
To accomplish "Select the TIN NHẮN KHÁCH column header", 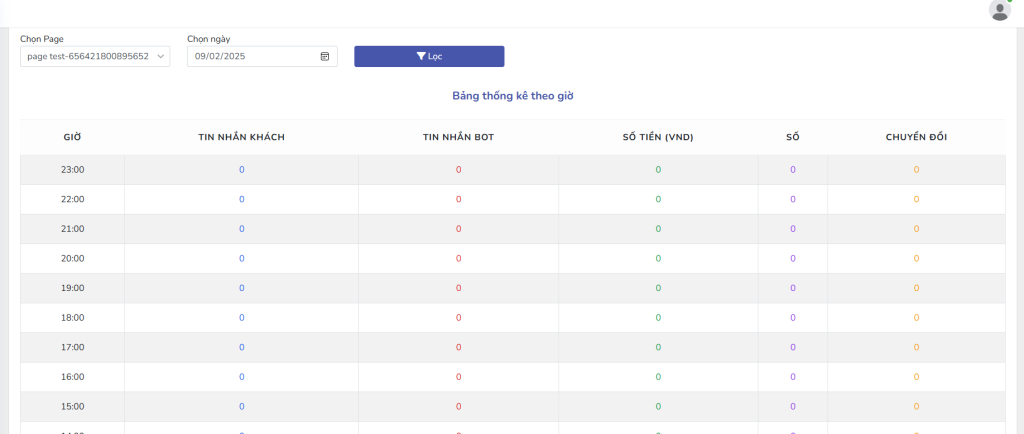I will click(241, 137).
